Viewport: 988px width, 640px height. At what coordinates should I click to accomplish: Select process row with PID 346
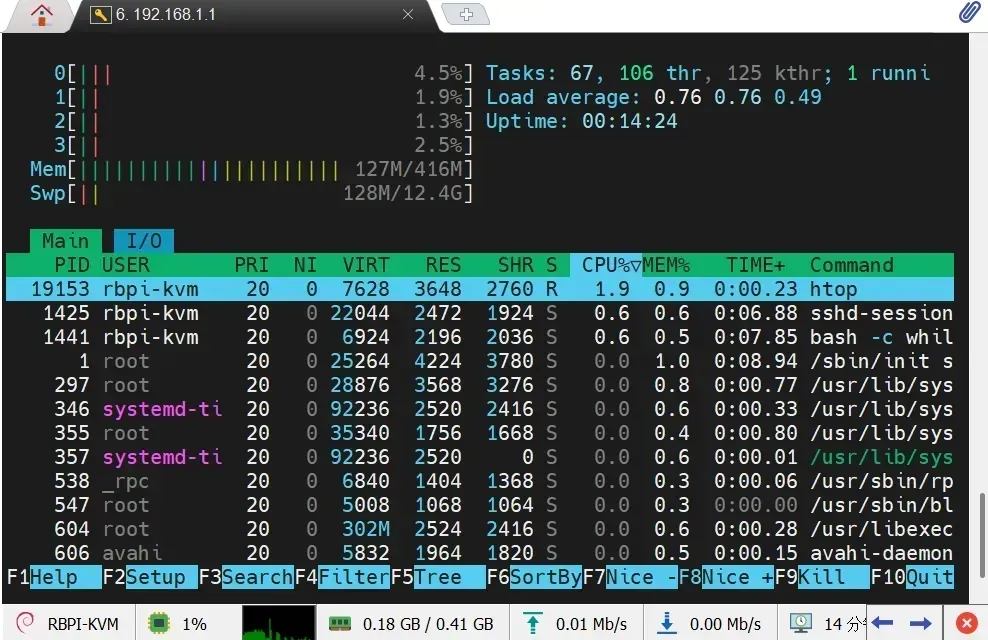tap(480, 409)
